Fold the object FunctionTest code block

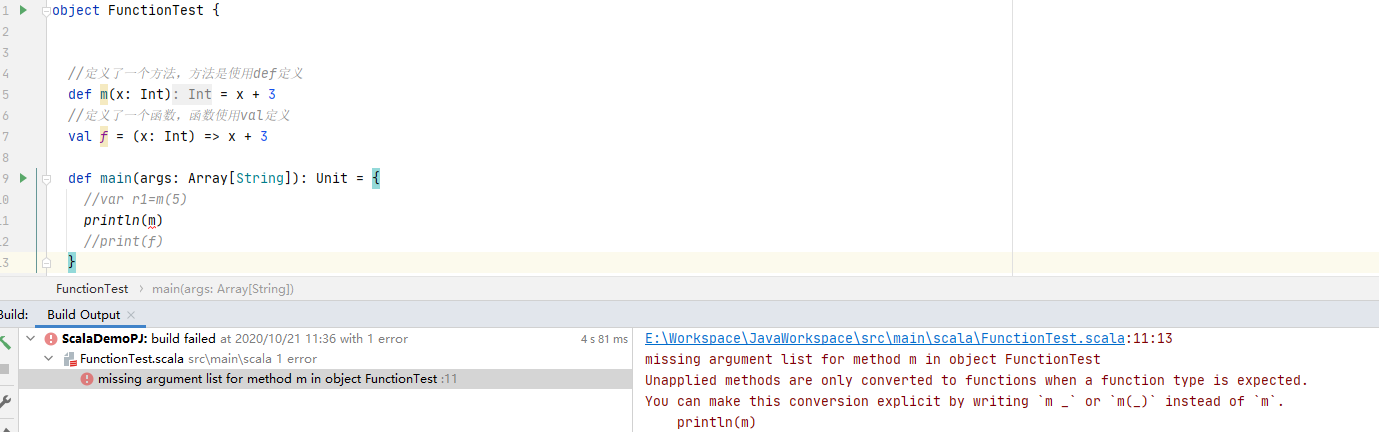(x=46, y=11)
